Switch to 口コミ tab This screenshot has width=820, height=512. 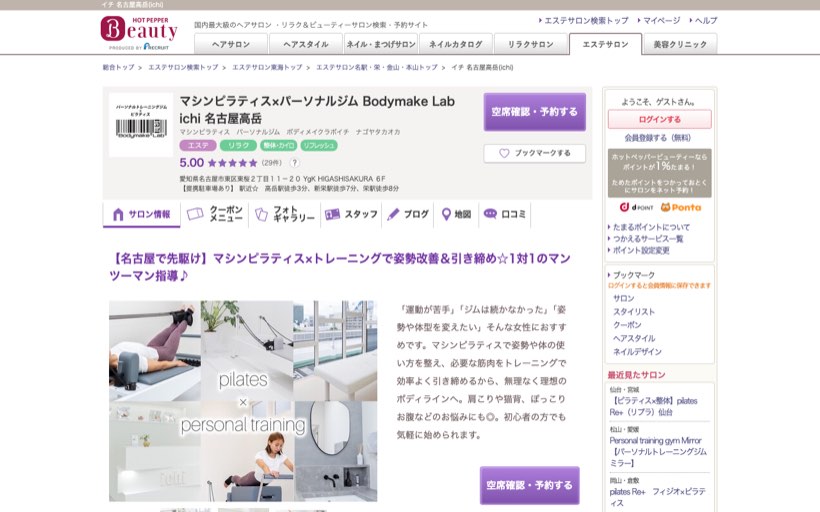coord(505,214)
